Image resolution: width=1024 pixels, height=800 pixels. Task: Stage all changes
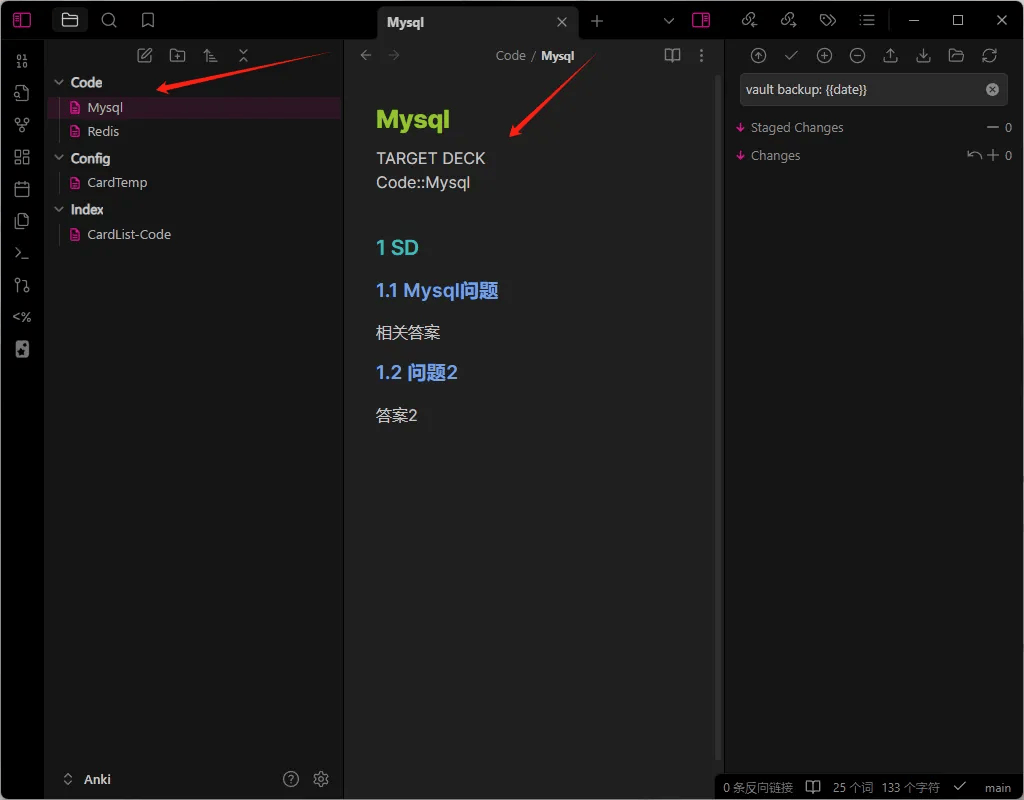pyautogui.click(x=824, y=56)
